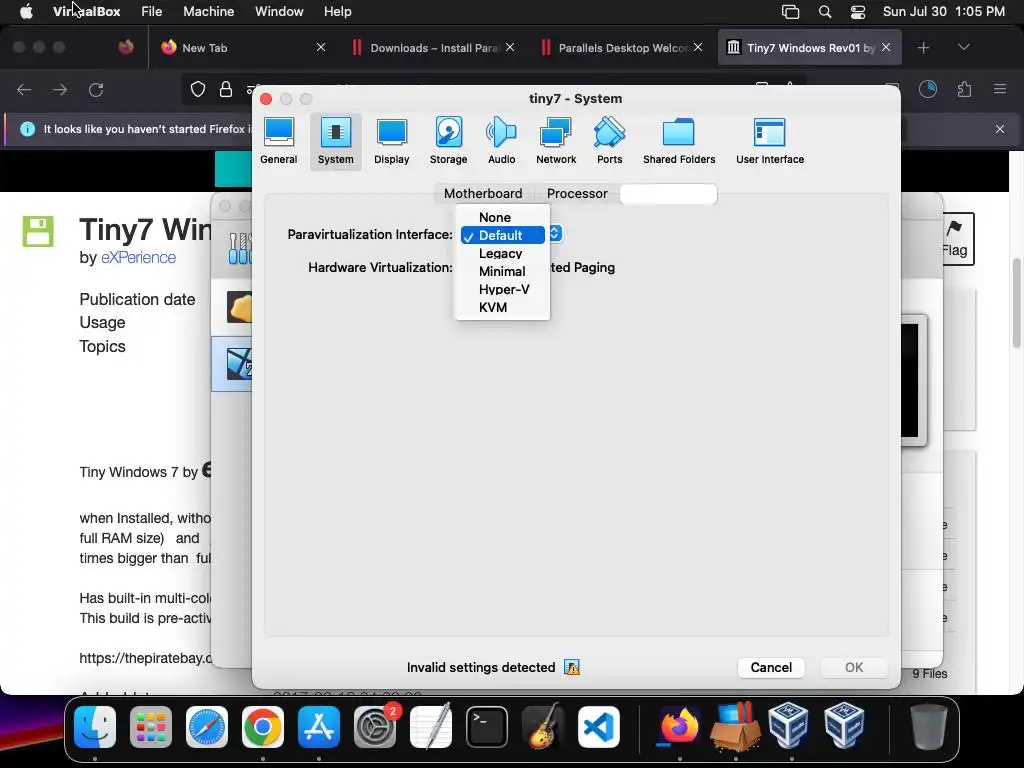The image size is (1024, 768).
Task: Open TextEdit from the Dock
Action: 431,728
